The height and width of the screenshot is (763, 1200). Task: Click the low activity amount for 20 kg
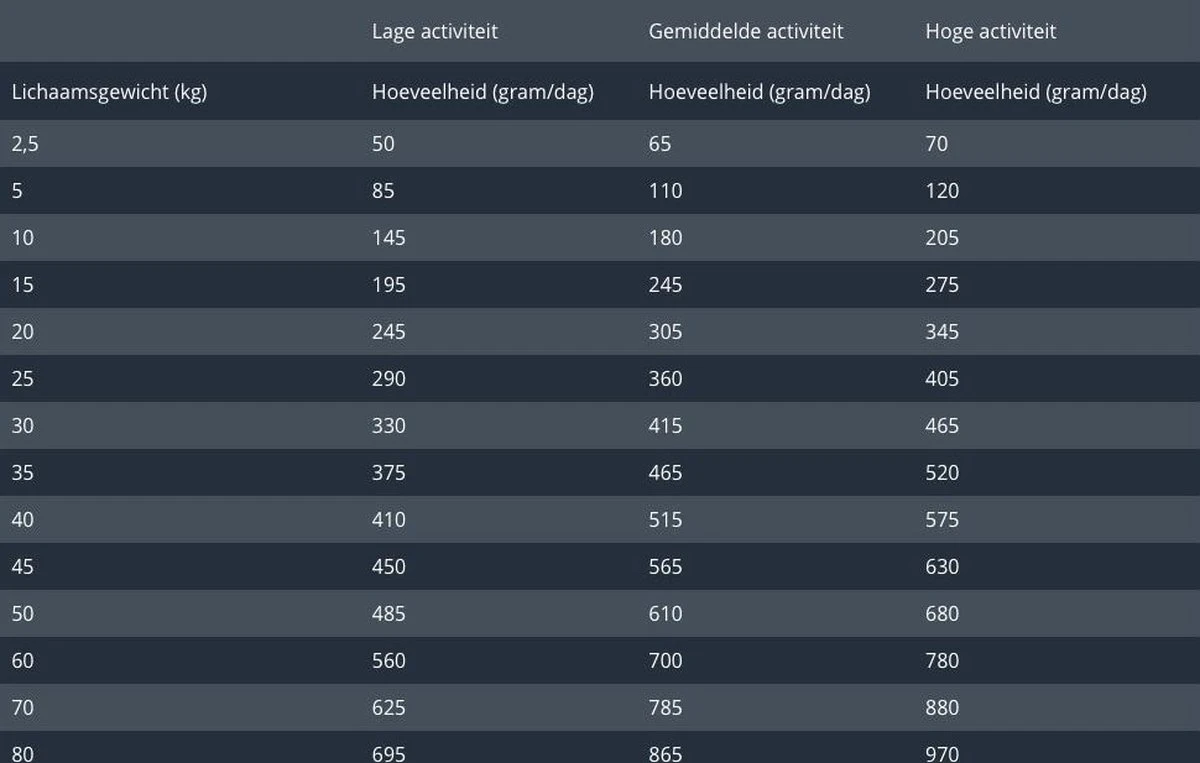tap(389, 332)
